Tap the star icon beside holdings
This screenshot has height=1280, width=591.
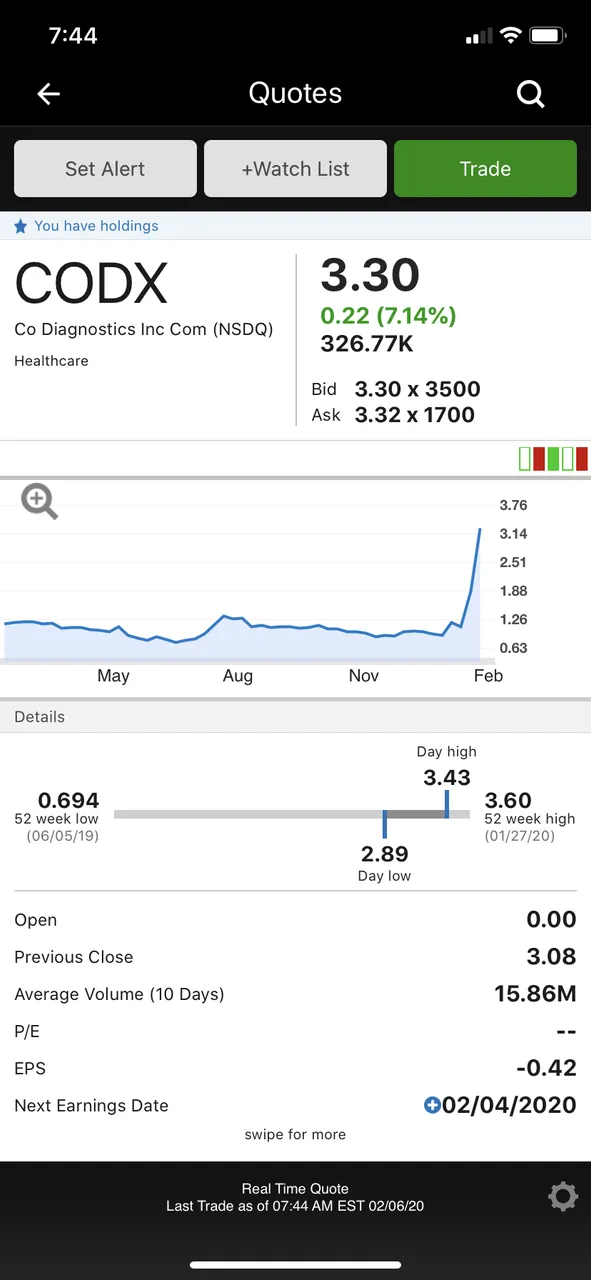pos(21,226)
